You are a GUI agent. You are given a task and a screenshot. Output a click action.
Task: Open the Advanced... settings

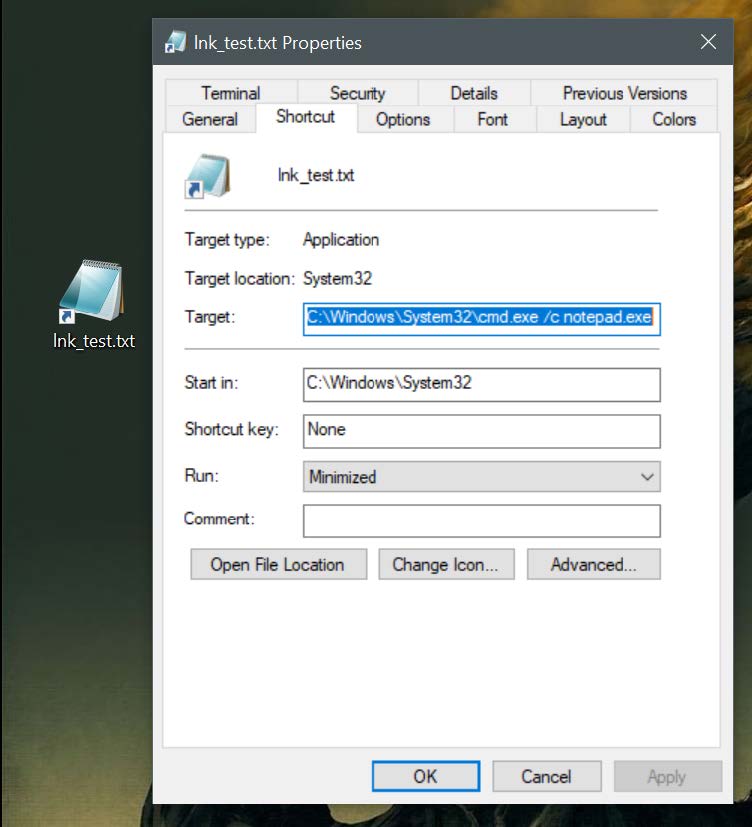click(x=593, y=564)
